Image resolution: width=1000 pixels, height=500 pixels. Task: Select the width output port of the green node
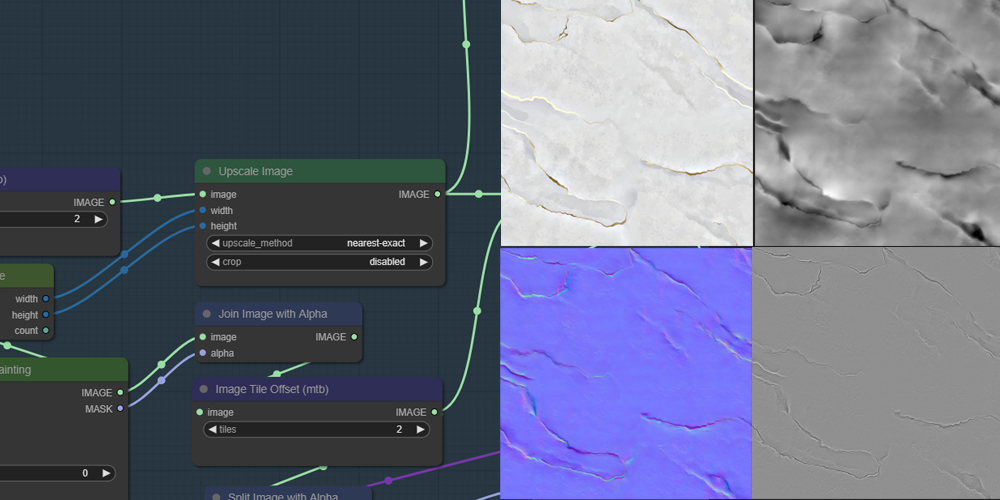45,298
